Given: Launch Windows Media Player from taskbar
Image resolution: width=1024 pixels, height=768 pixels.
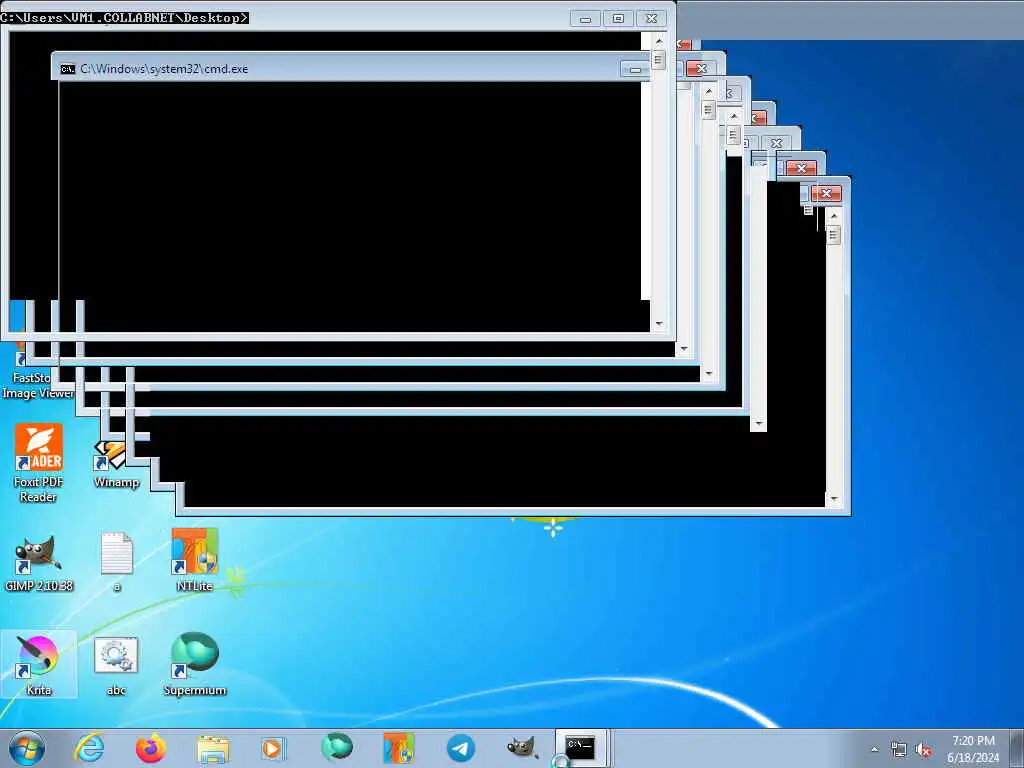Looking at the screenshot, I should 274,748.
